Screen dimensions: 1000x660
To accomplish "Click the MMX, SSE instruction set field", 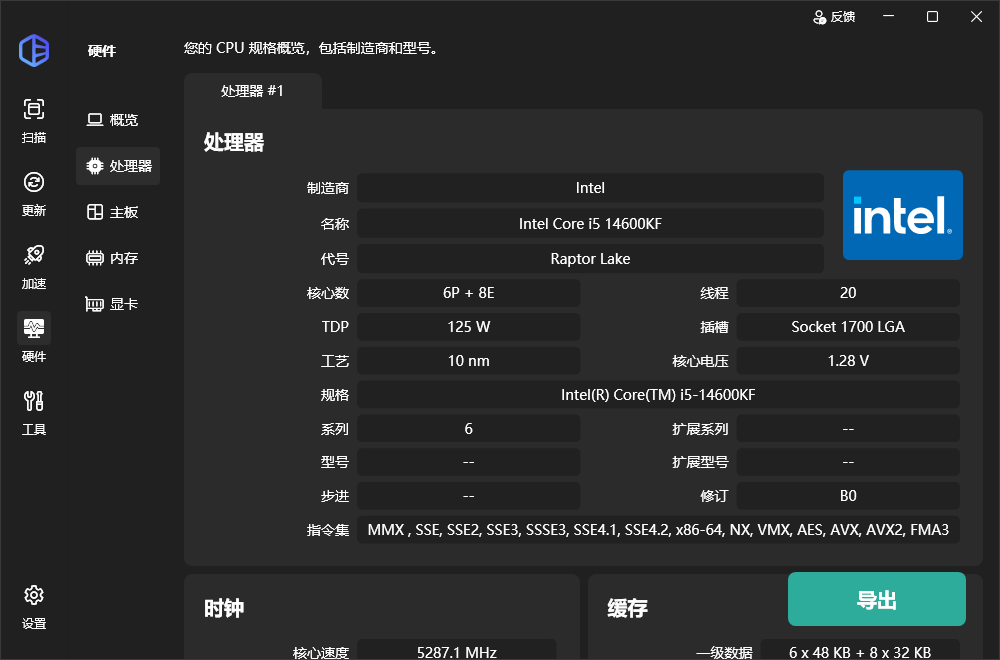I will pos(658,530).
